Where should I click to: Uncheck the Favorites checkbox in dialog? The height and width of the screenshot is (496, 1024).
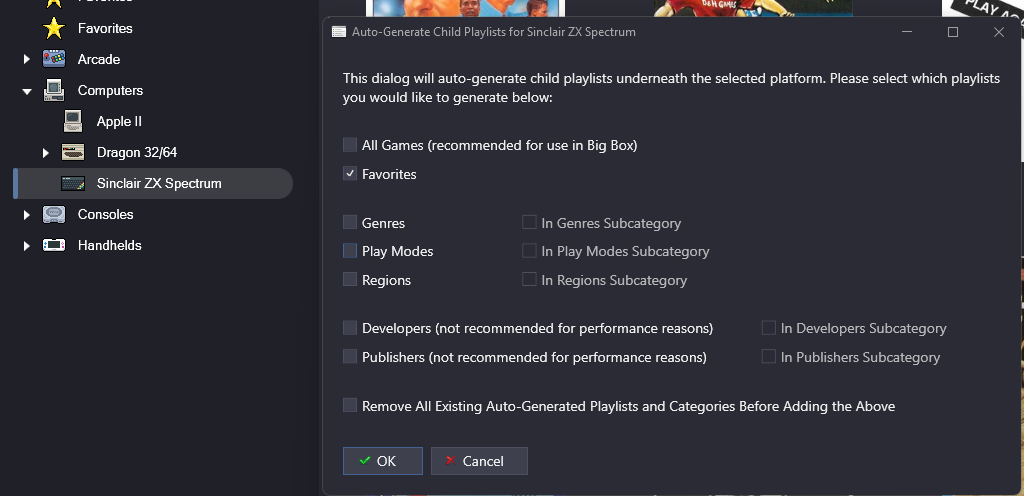point(350,174)
